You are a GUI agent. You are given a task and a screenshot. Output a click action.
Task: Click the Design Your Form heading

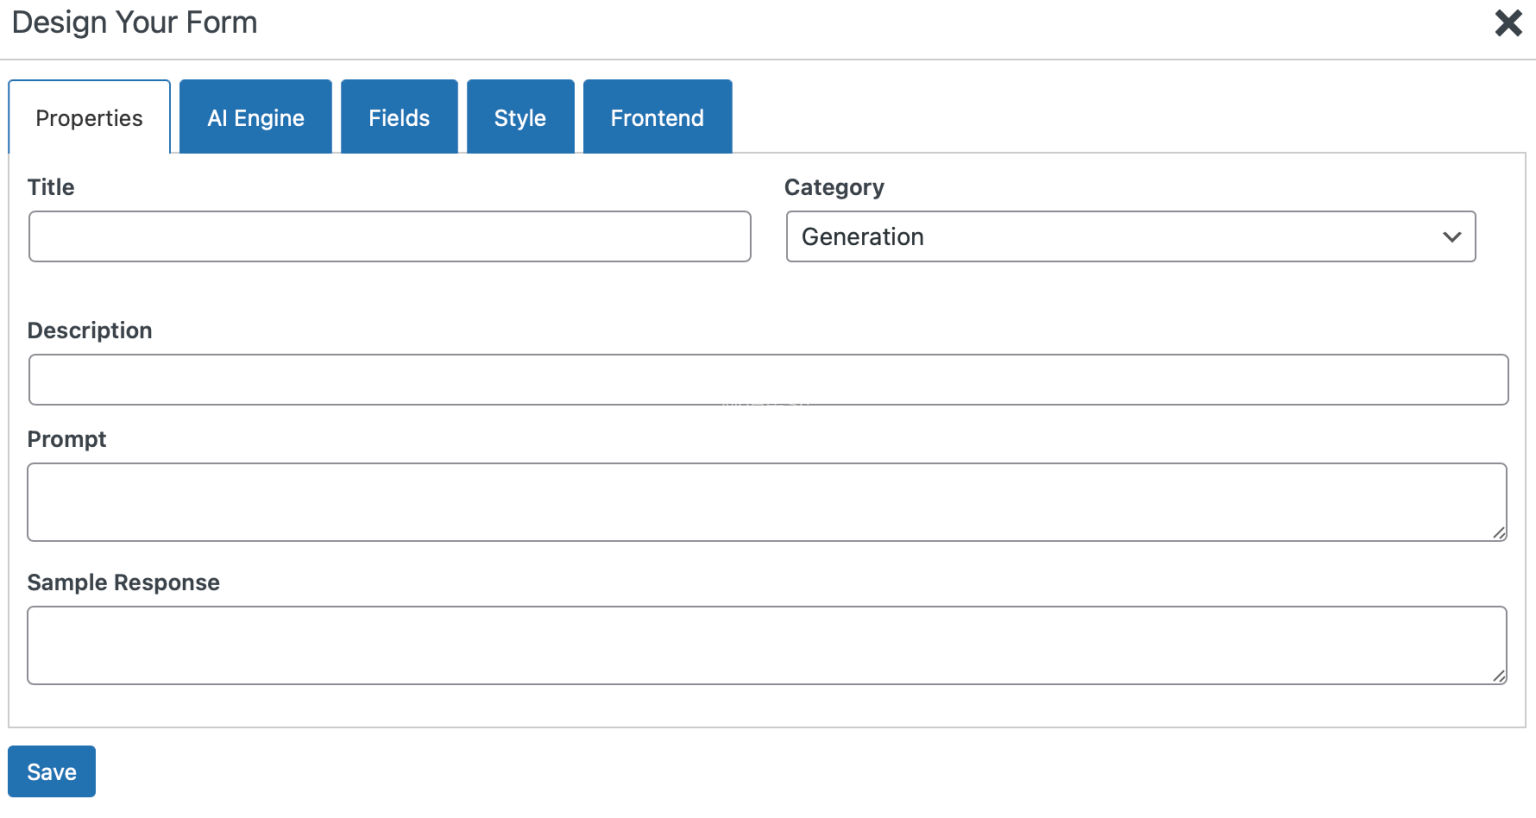(135, 22)
